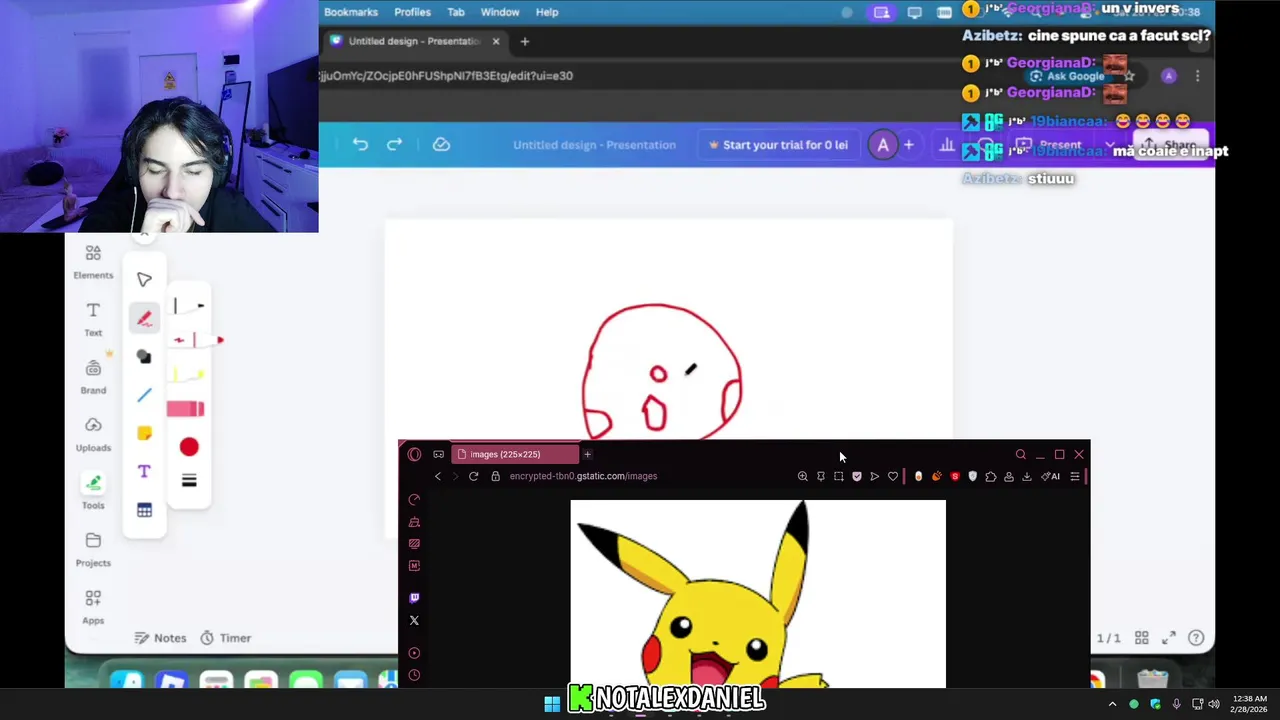The height and width of the screenshot is (720, 1280).
Task: Redo the last Canva action
Action: (x=394, y=145)
